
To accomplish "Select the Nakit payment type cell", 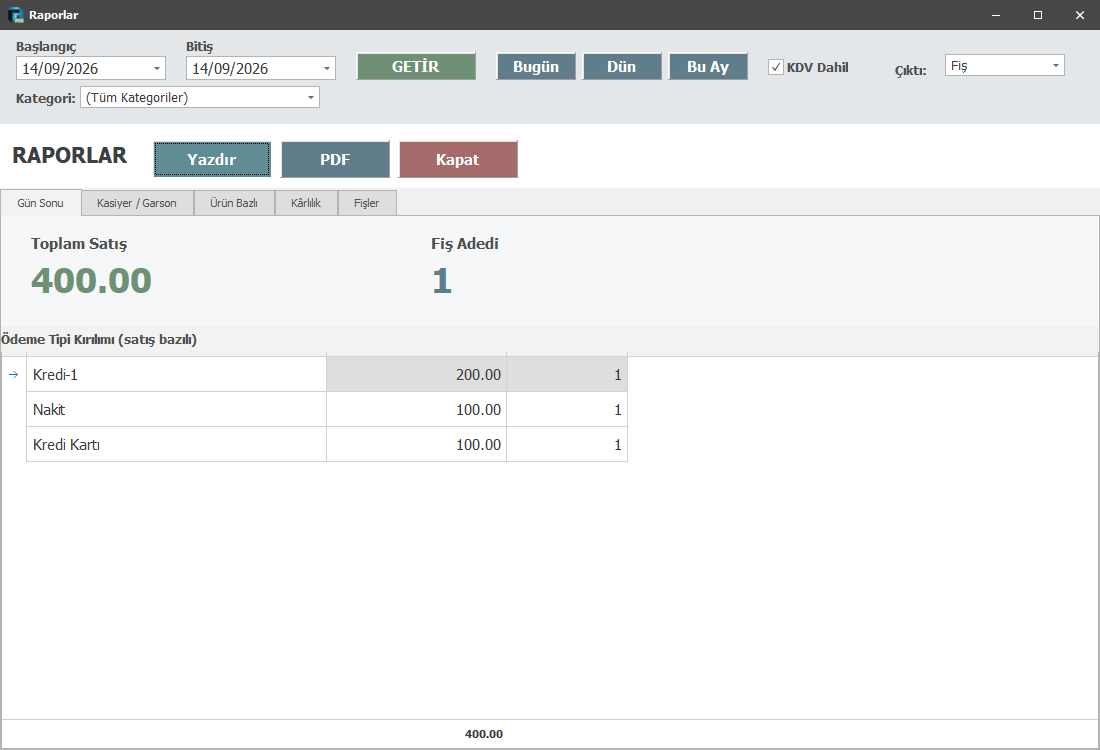I will (x=176, y=410).
